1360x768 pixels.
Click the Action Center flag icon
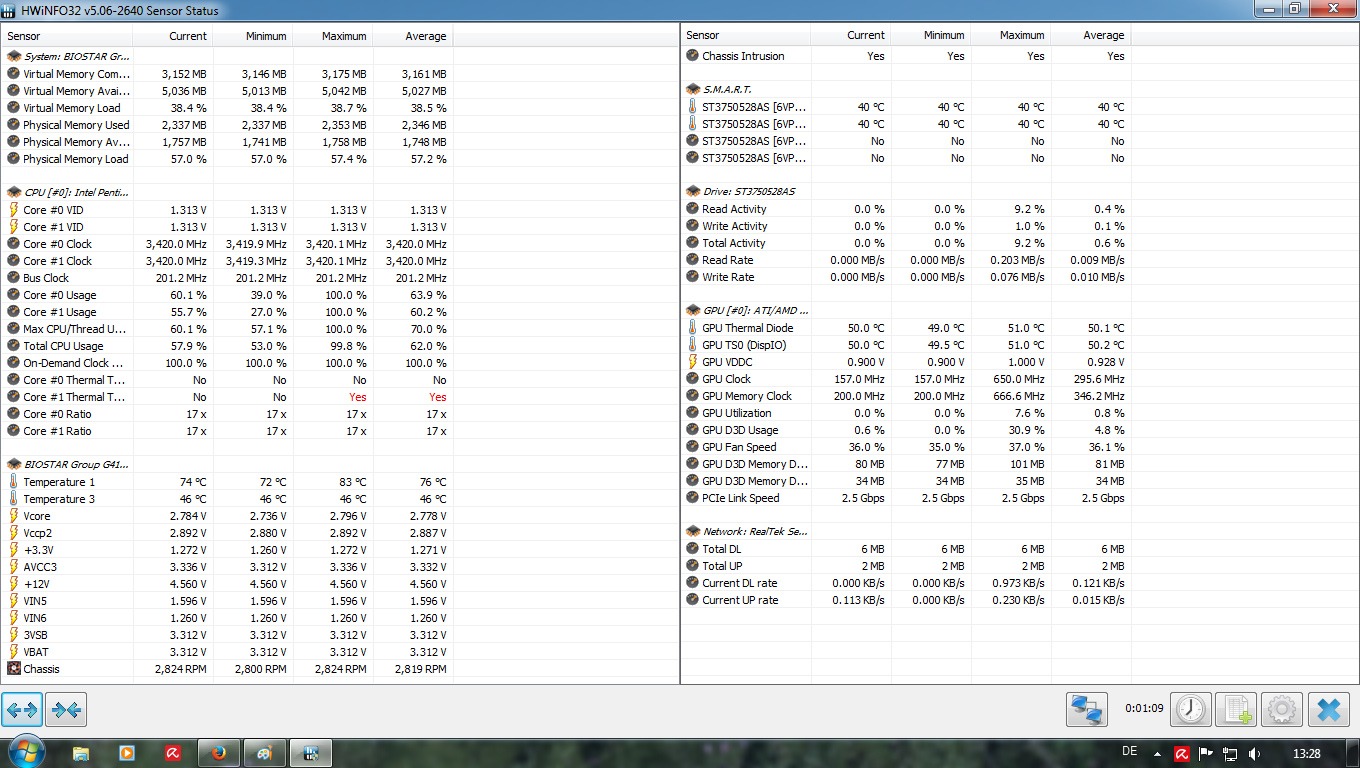pos(1206,754)
